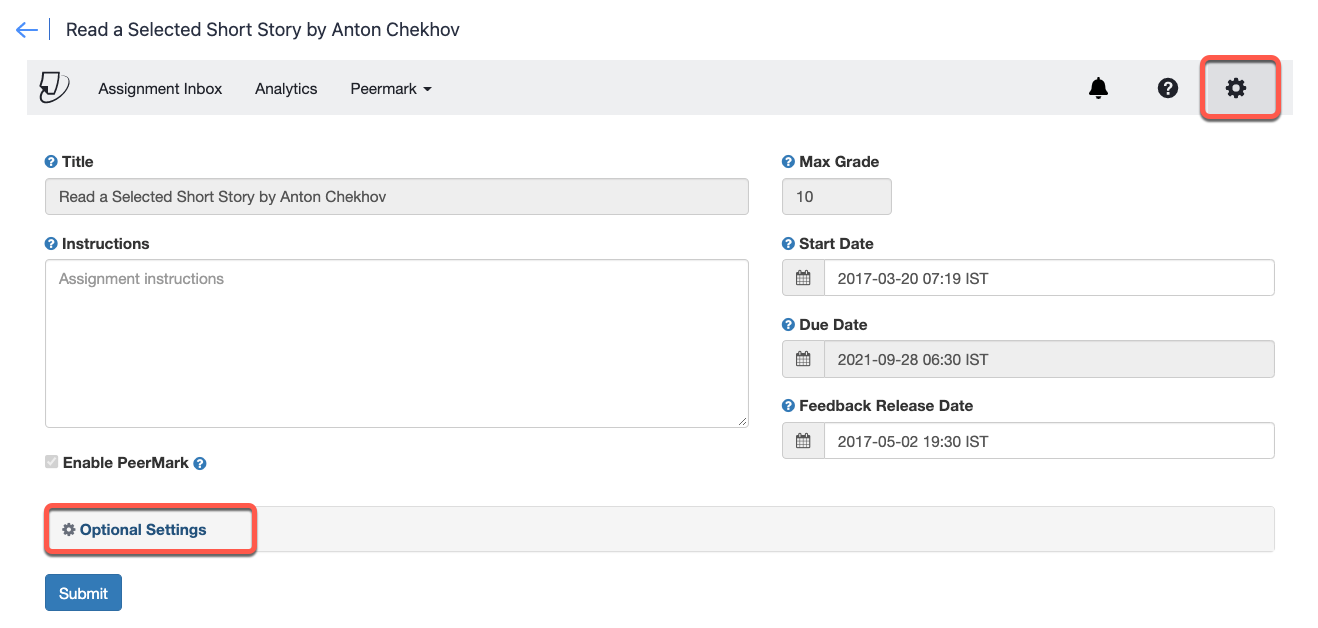Click the Feedback Release Date field
Viewport: 1318px width, 628px height.
click(1048, 441)
